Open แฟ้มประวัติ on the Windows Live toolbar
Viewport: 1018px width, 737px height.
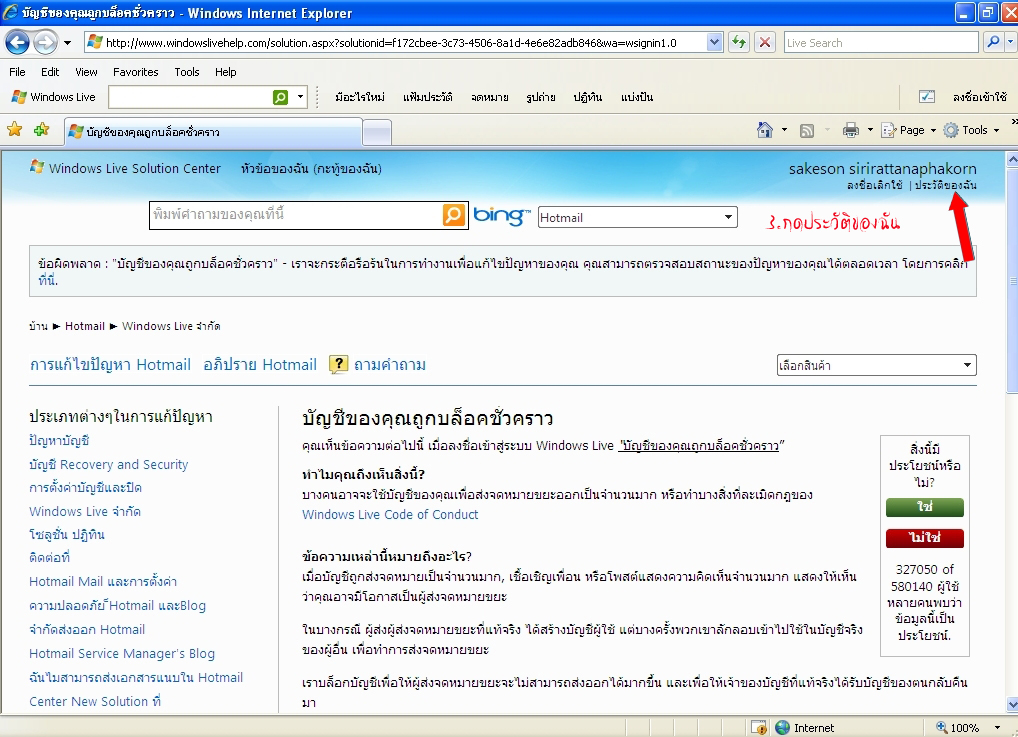(428, 97)
